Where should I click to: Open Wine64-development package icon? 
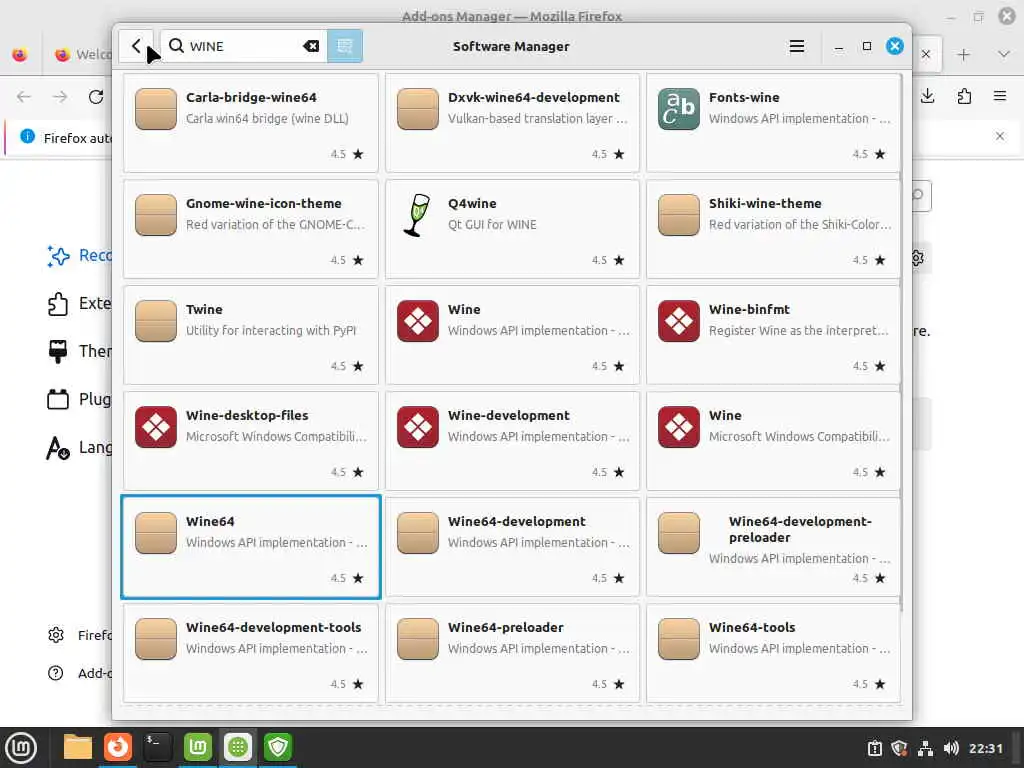coord(418,532)
